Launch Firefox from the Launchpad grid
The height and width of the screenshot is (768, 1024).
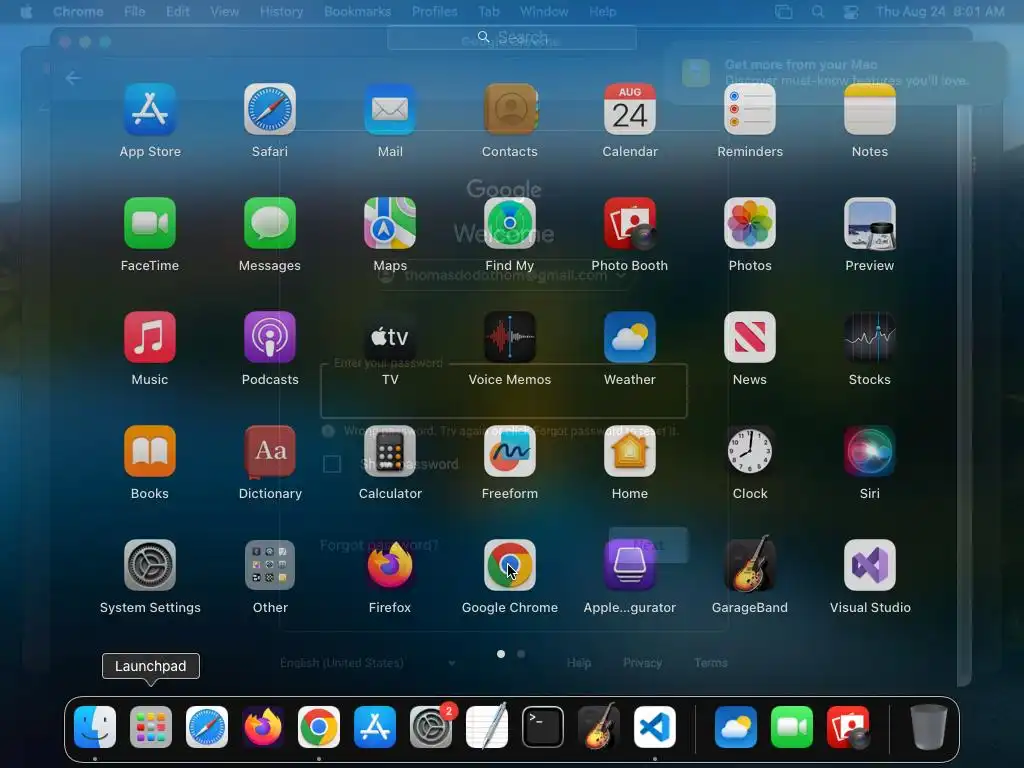tap(390, 565)
